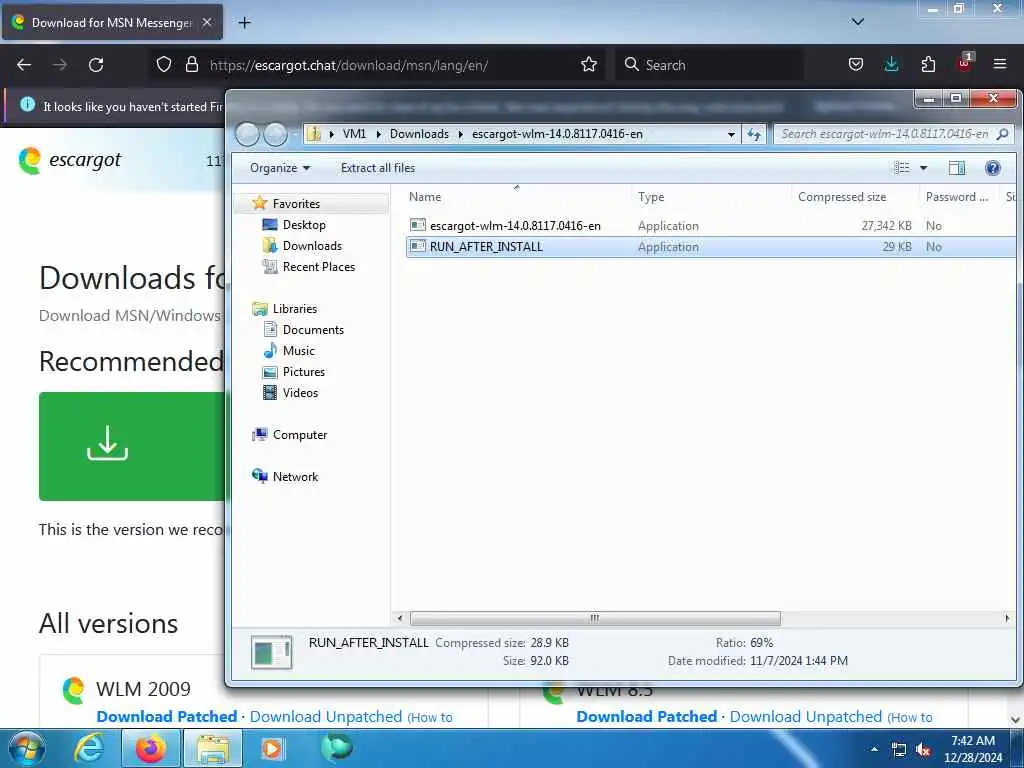Click the green recommended download button
The width and height of the screenshot is (1024, 768).
tap(131, 446)
